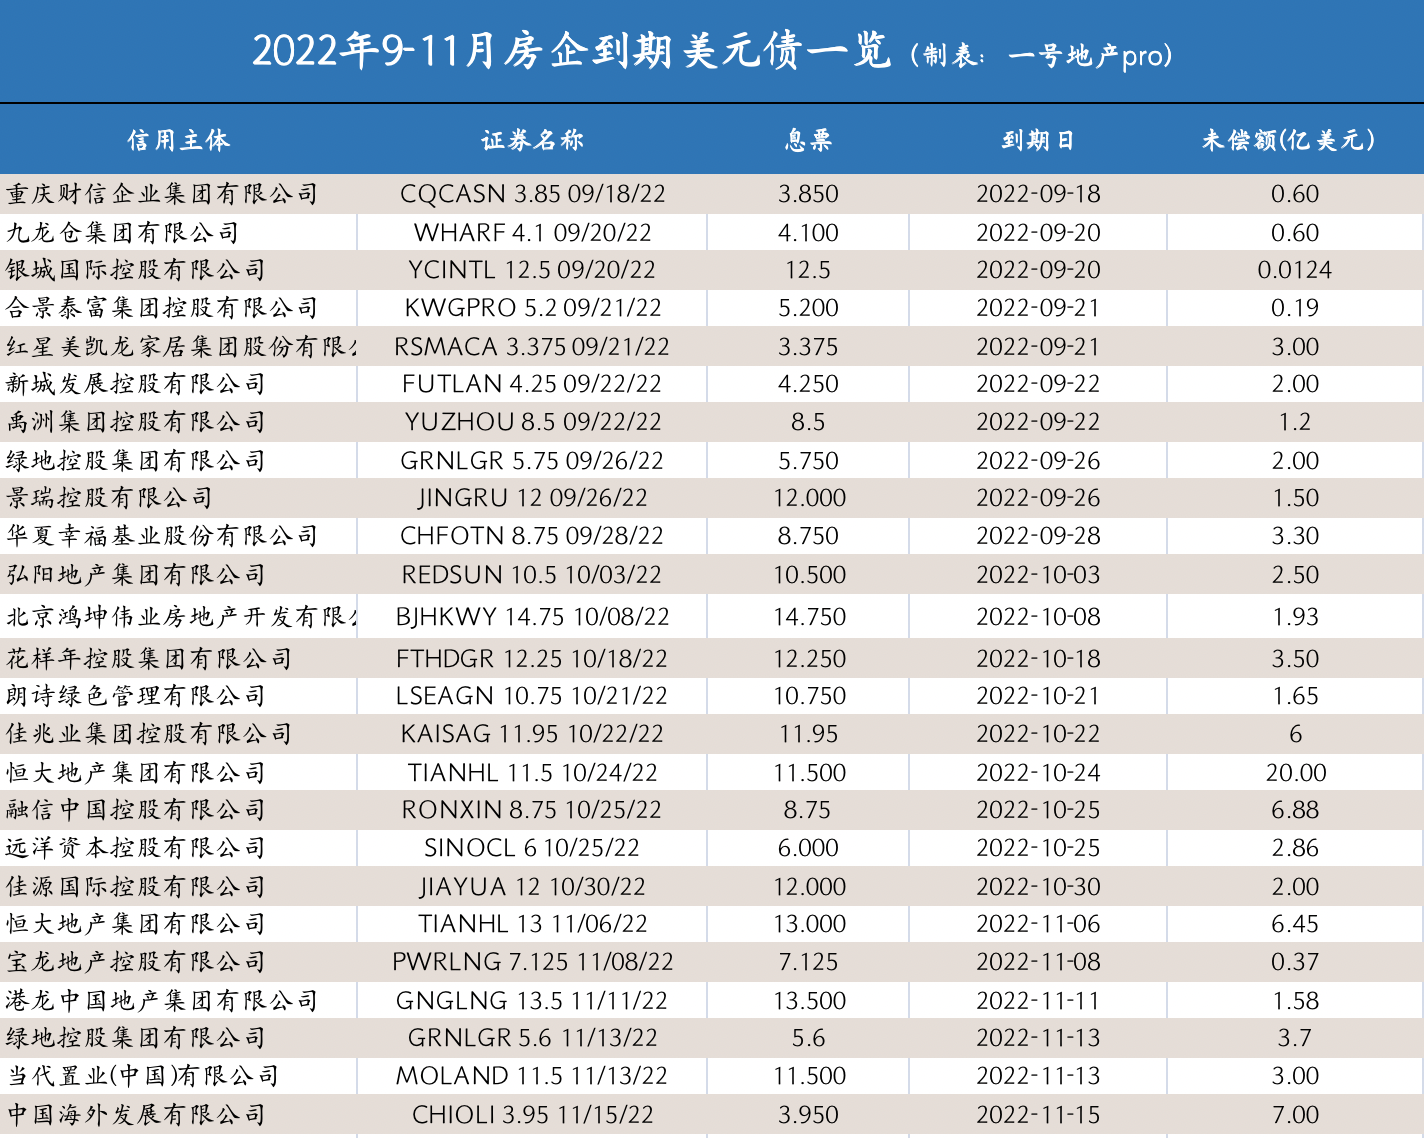Click the title 2022年9-11月房企到期美元债一览

tap(571, 51)
